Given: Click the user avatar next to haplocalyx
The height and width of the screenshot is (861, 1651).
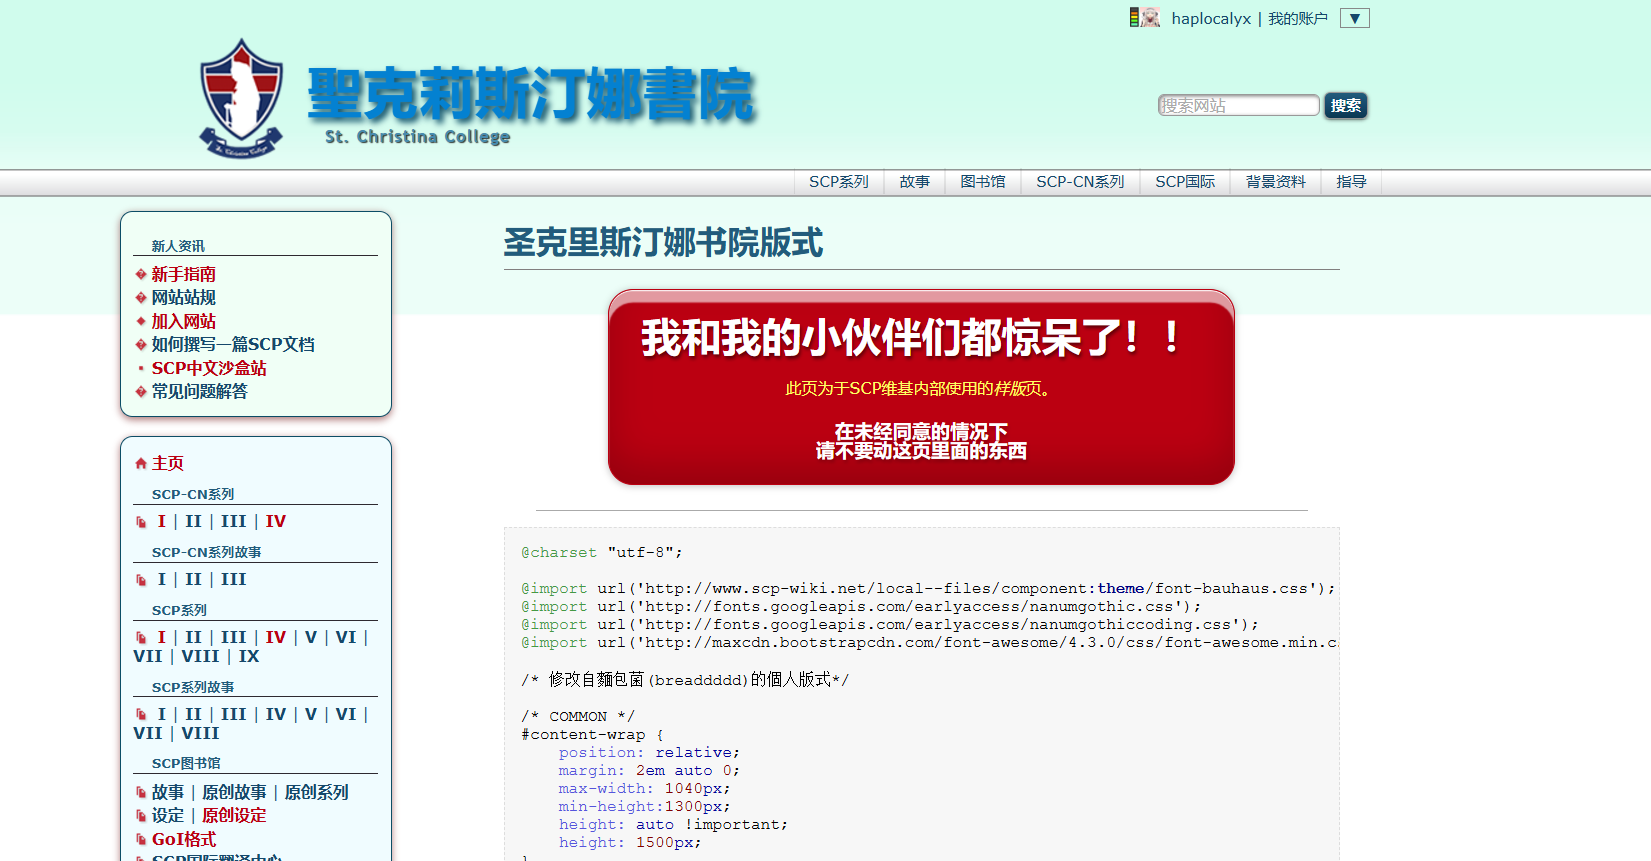Looking at the screenshot, I should (1150, 18).
